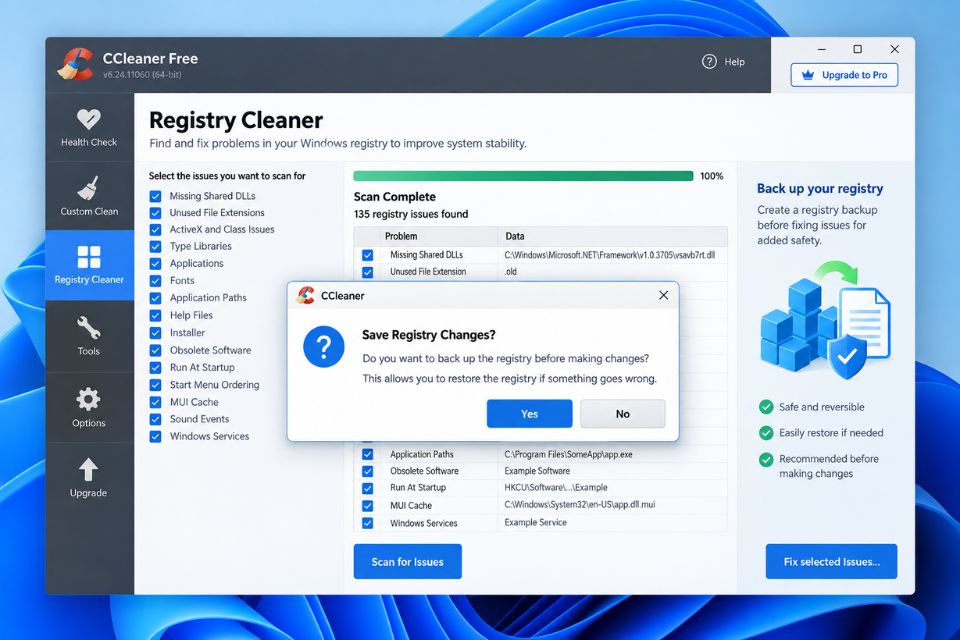Click the Easily restore if needed check icon
The height and width of the screenshot is (640, 960).
pyautogui.click(x=766, y=433)
